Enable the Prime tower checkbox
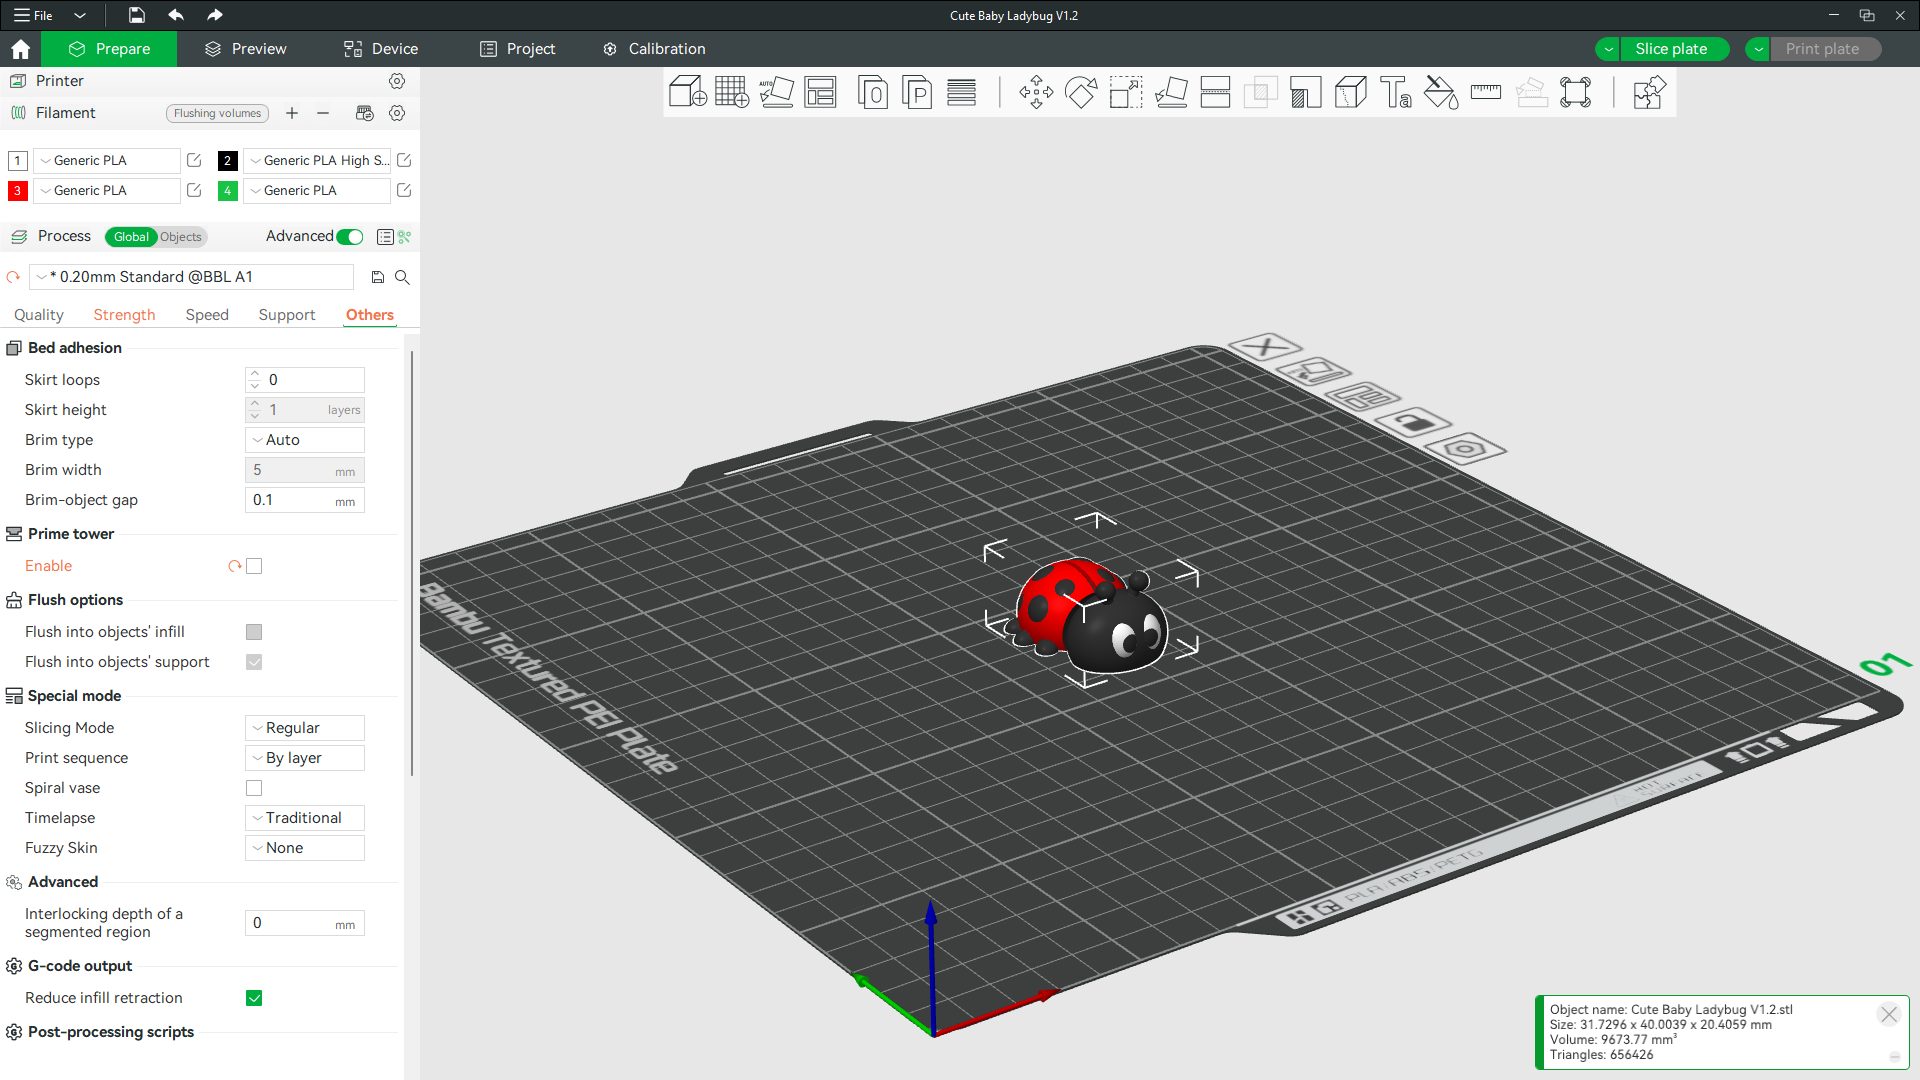This screenshot has height=1080, width=1920. coord(254,566)
